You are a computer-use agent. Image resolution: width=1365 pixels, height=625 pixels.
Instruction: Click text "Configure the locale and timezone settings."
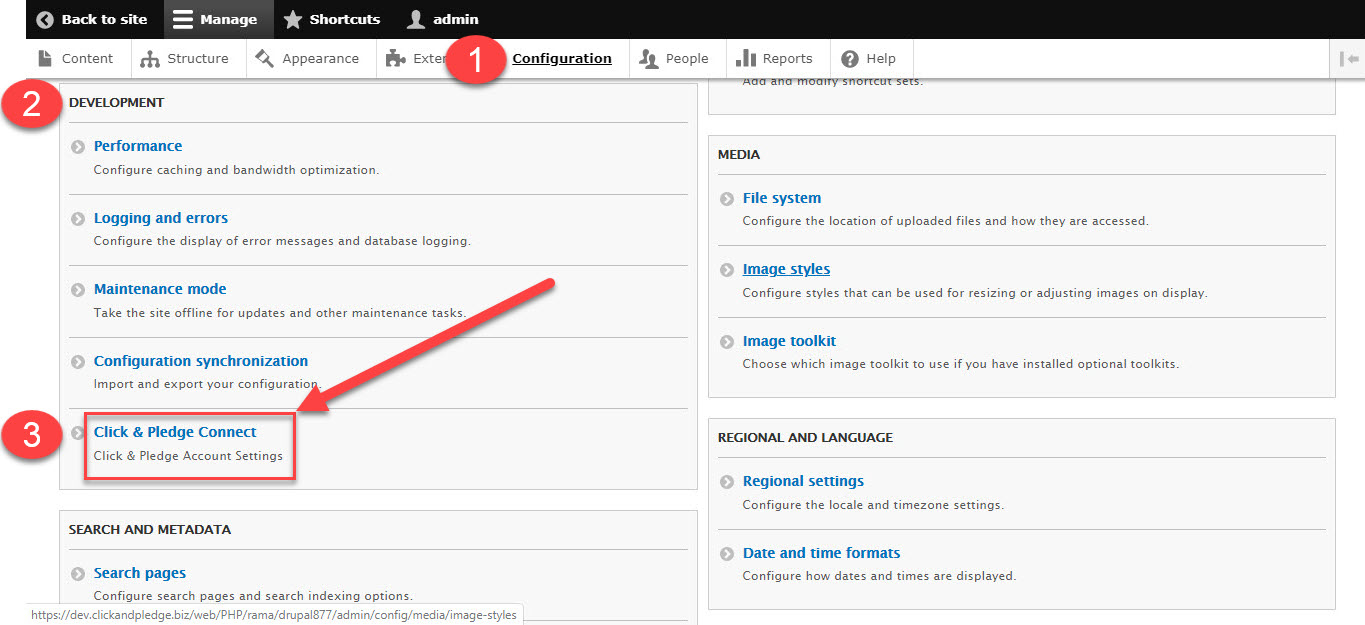point(873,505)
